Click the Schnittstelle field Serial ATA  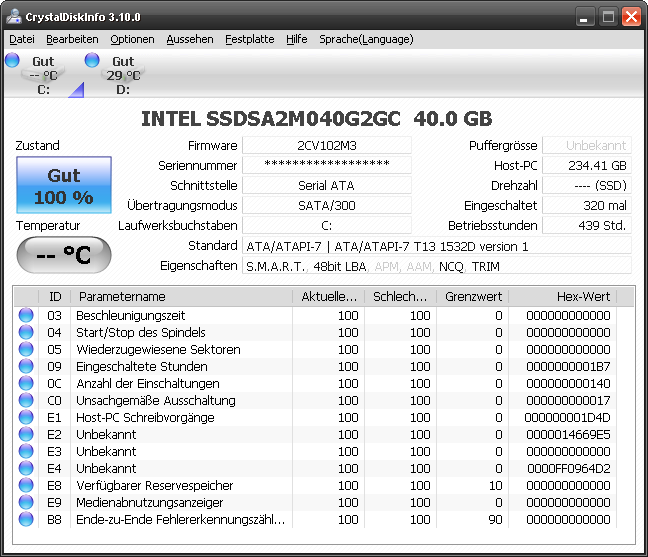tap(327, 186)
